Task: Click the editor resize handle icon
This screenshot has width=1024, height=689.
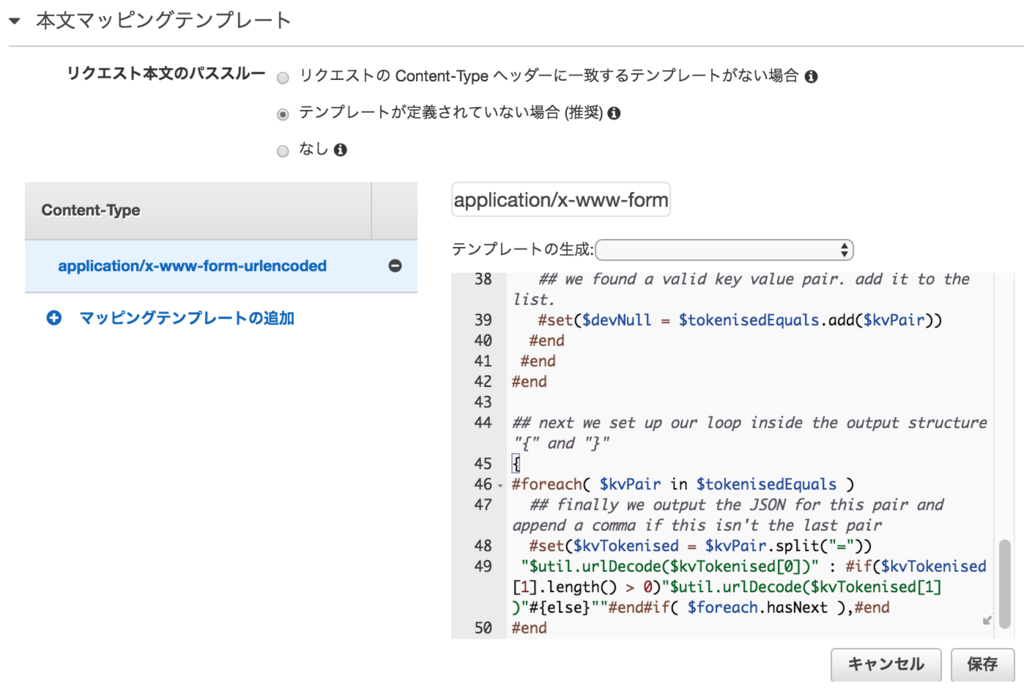Action: coord(987,620)
